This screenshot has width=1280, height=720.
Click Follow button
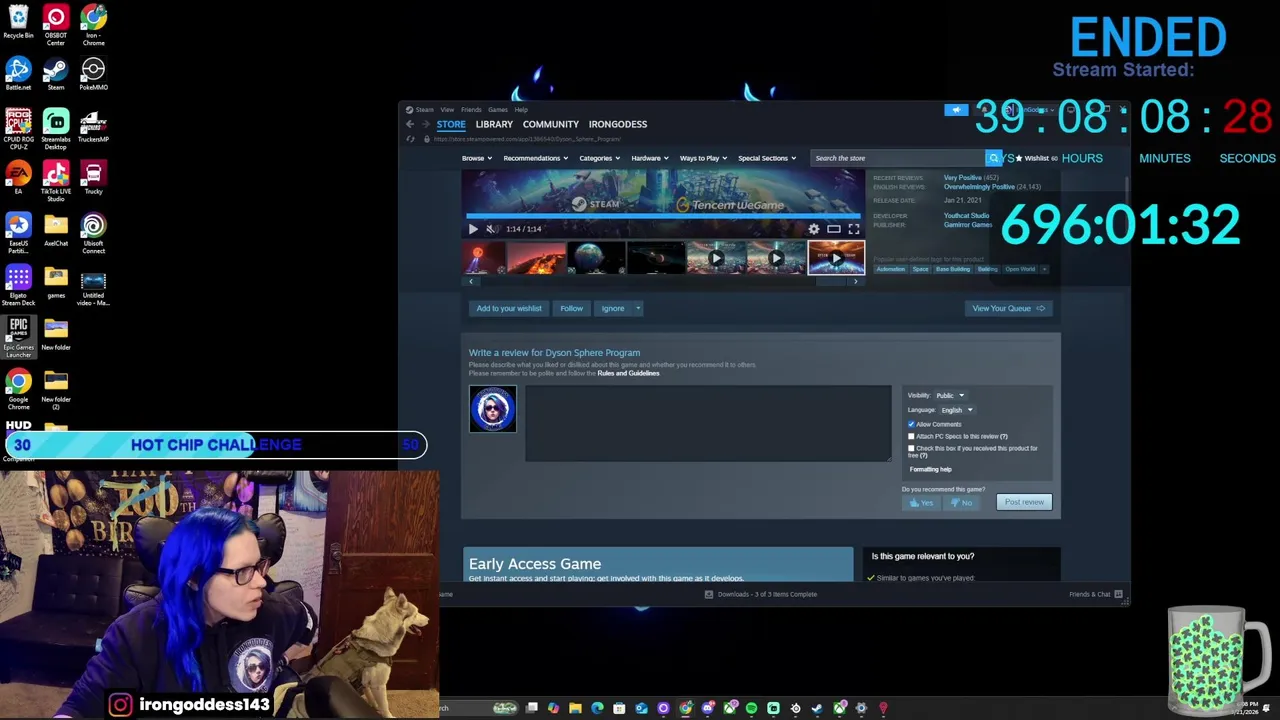(x=571, y=308)
